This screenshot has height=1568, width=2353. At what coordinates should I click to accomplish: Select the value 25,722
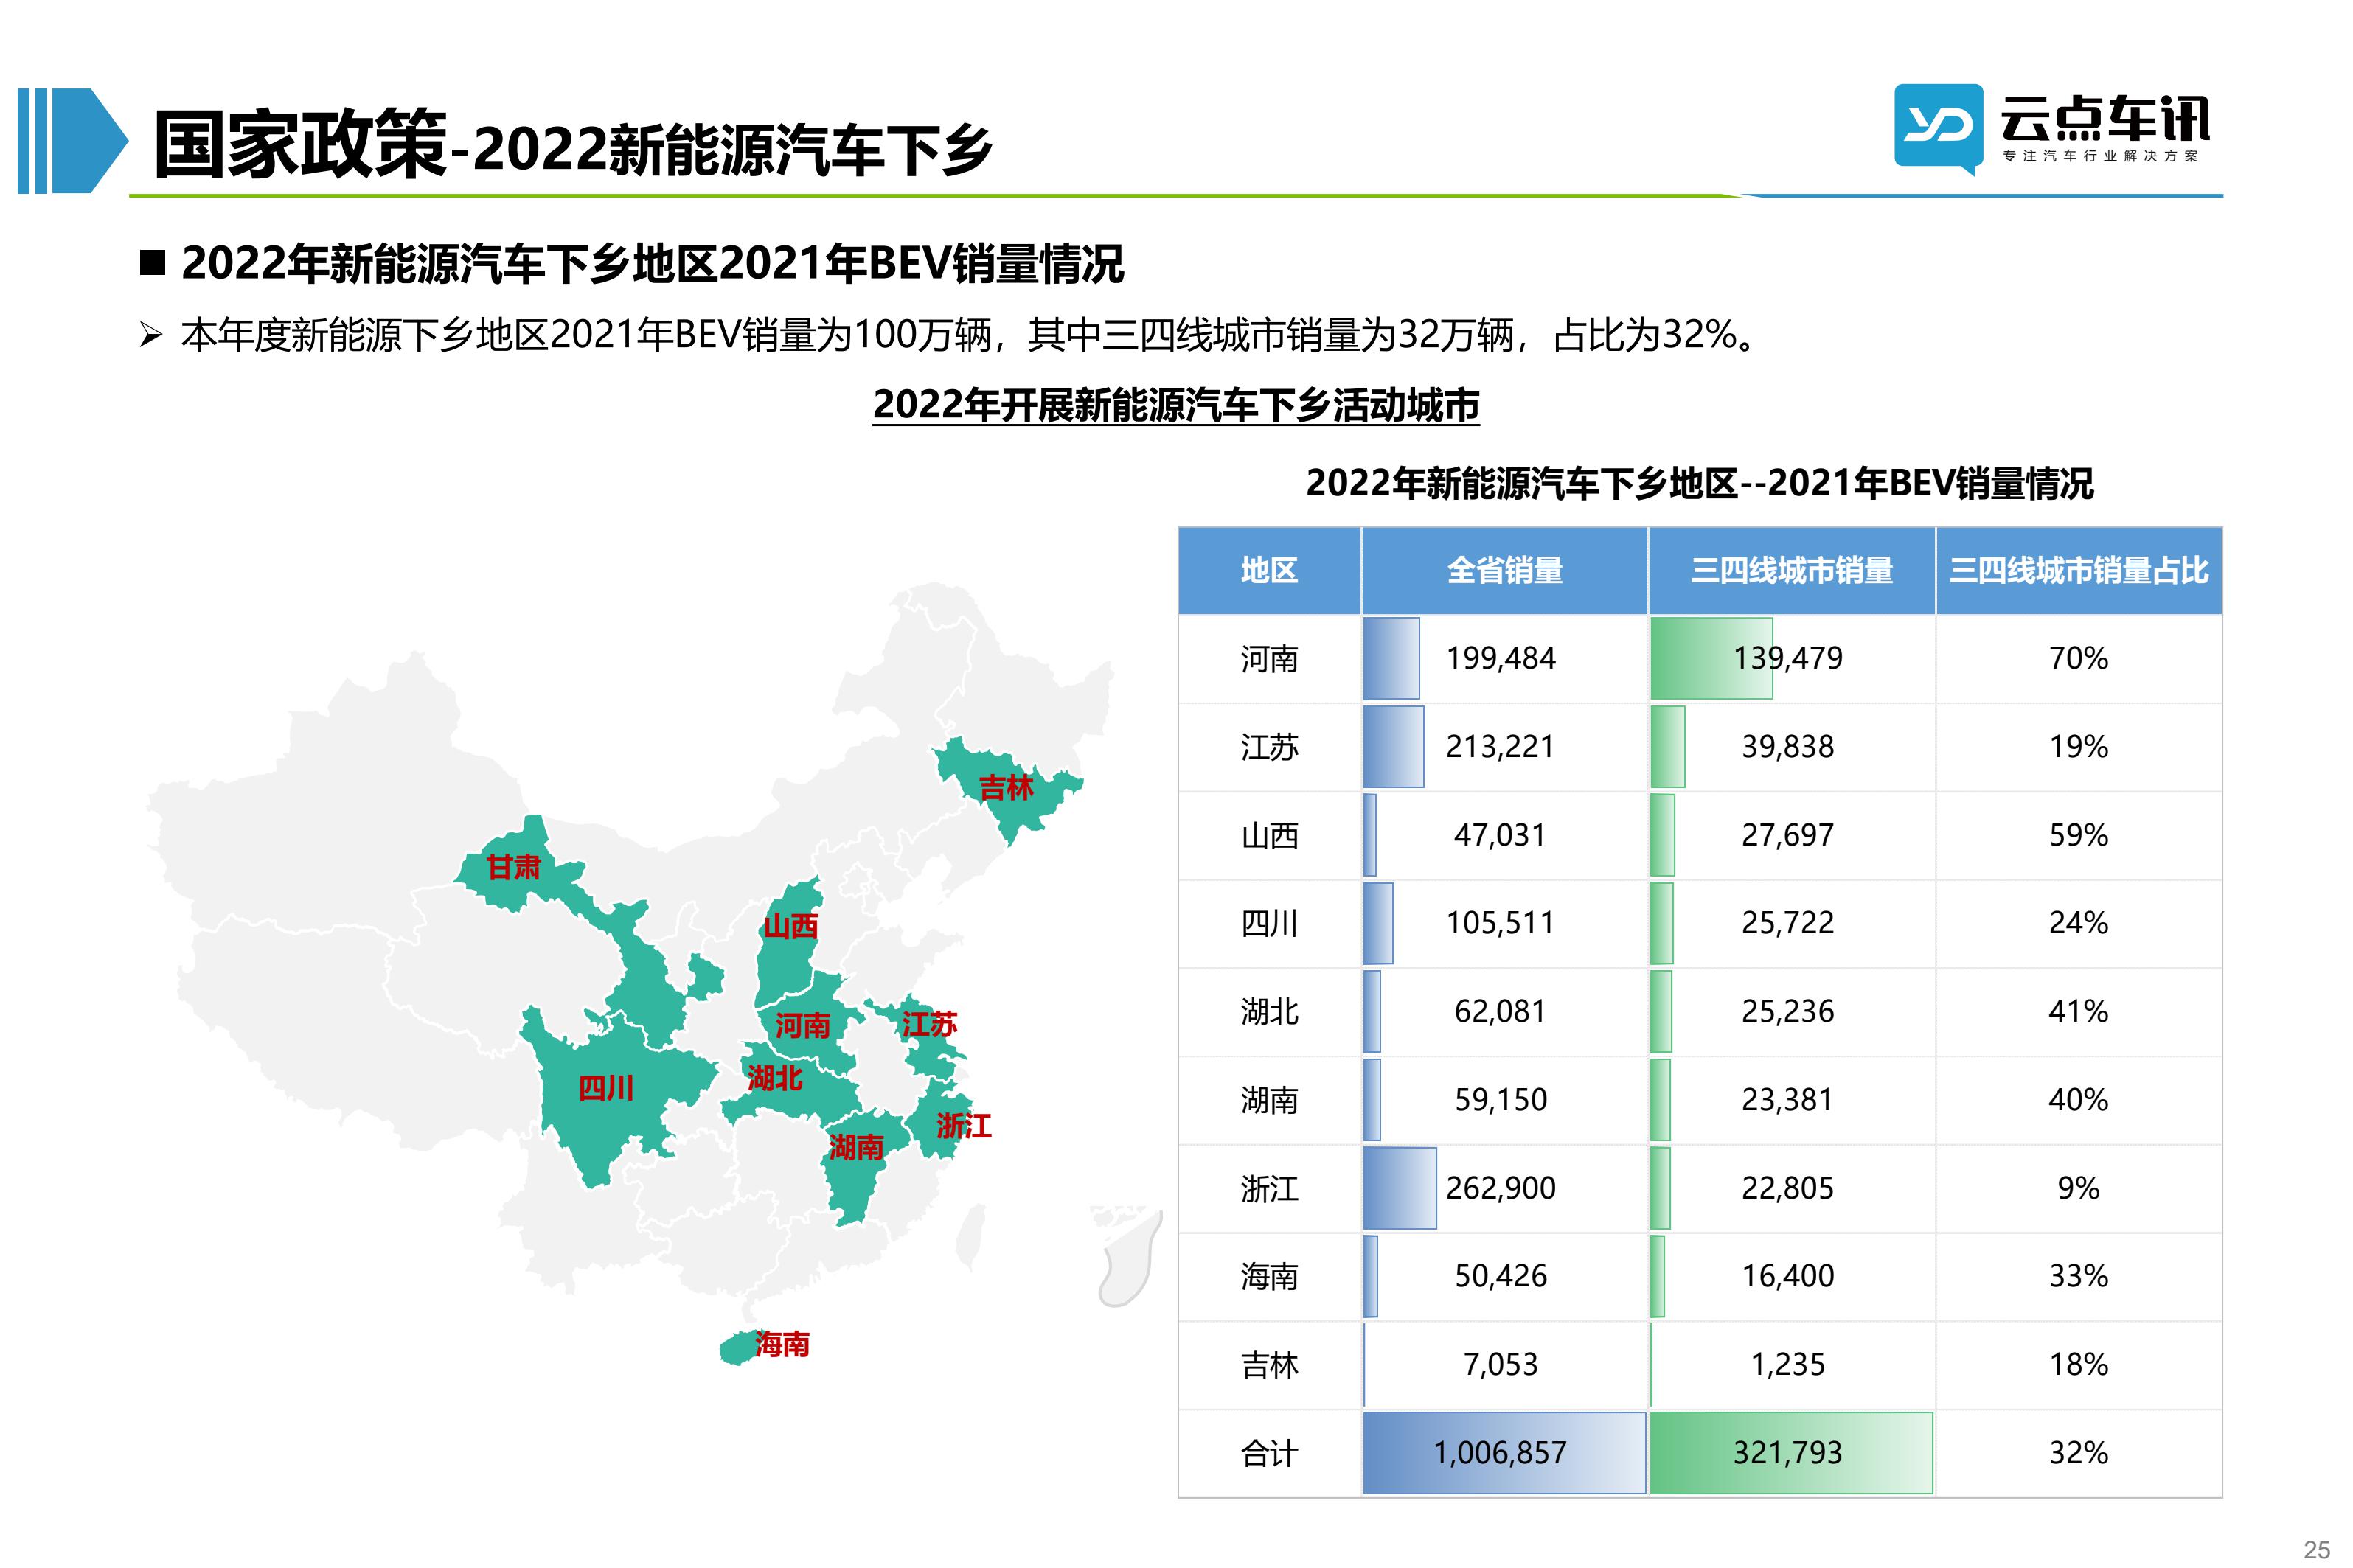tap(1788, 923)
